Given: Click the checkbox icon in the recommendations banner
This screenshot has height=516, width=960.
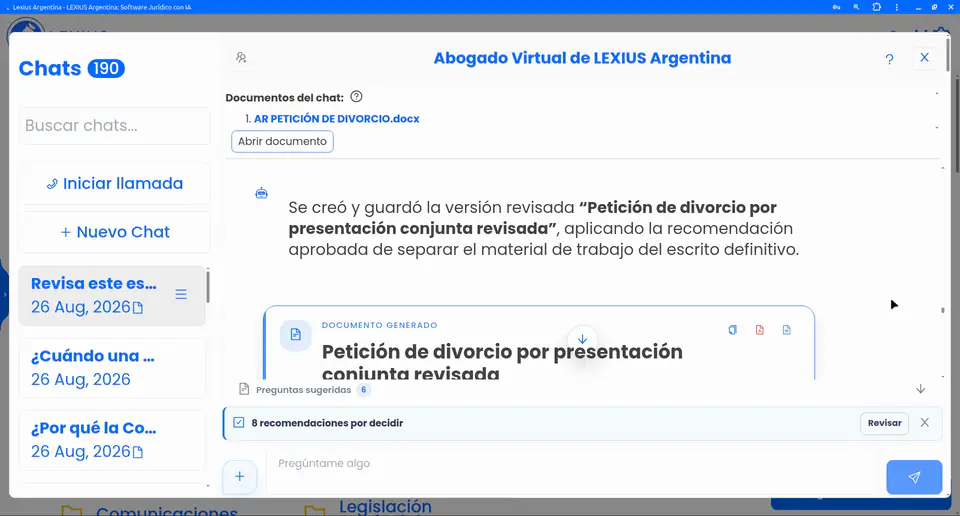Looking at the screenshot, I should [239, 423].
